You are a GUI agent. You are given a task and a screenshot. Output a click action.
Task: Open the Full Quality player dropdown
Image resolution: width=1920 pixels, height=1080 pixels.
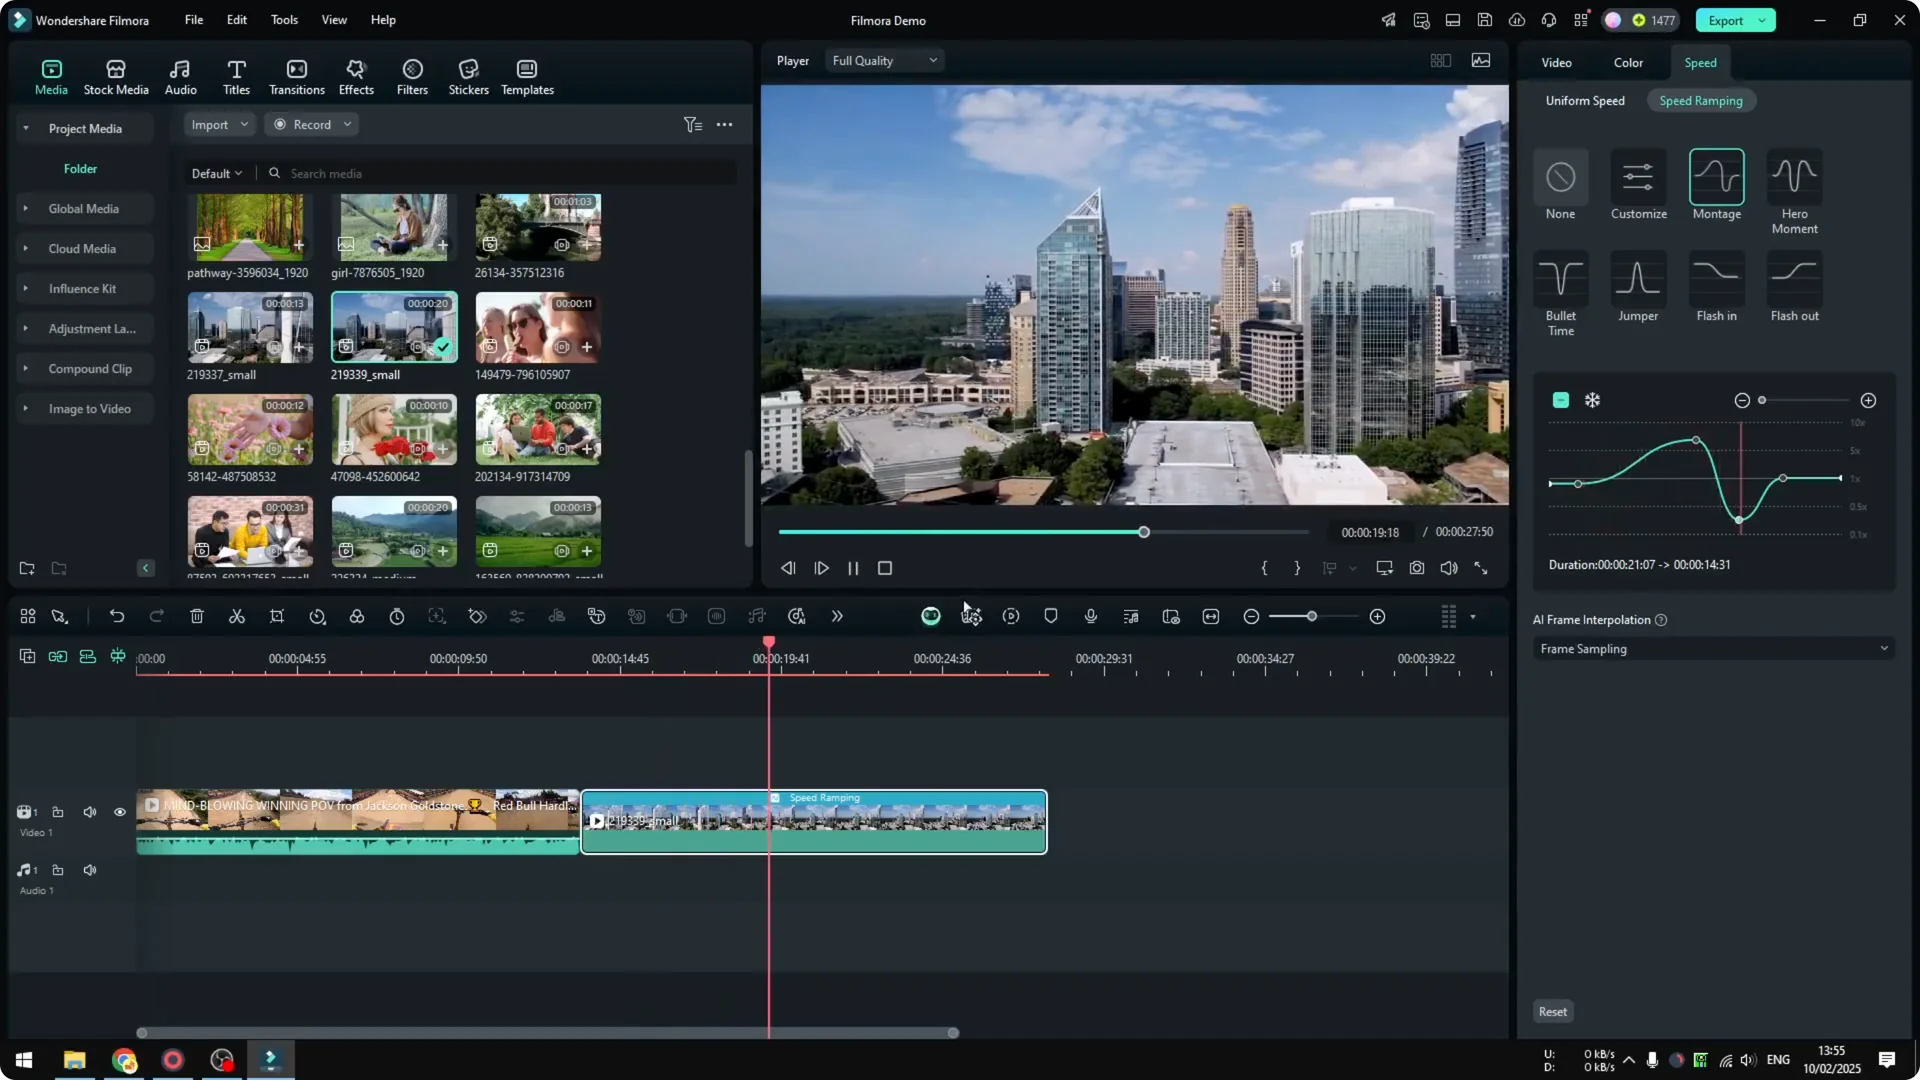883,60
